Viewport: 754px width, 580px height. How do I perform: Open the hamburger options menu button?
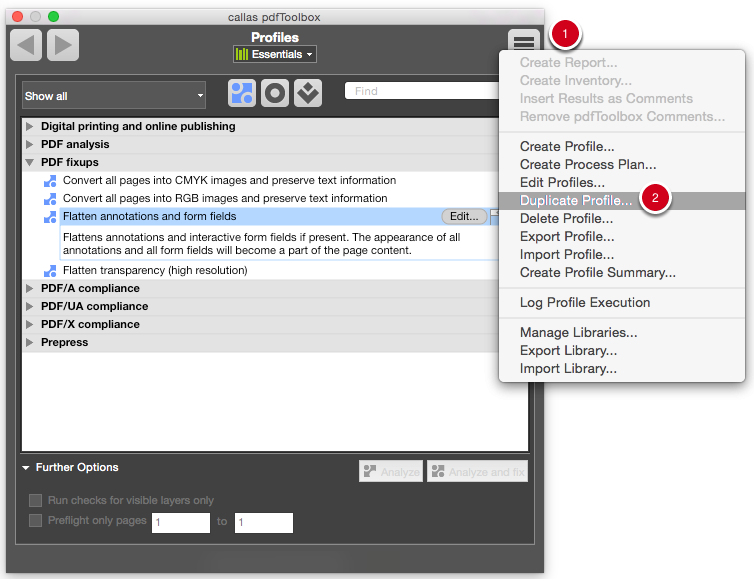pyautogui.click(x=524, y=41)
